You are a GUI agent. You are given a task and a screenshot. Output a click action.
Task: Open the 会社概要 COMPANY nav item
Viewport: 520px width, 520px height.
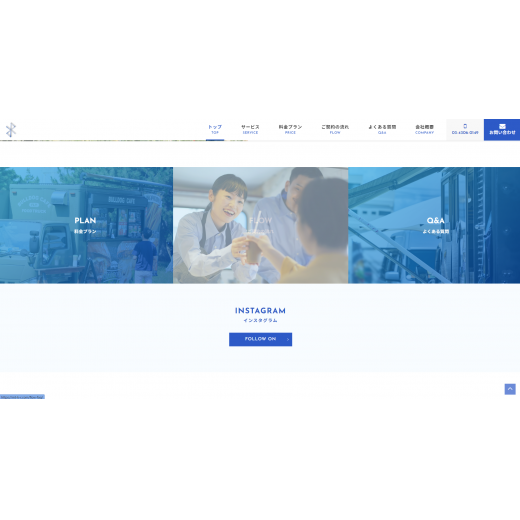[x=424, y=129]
